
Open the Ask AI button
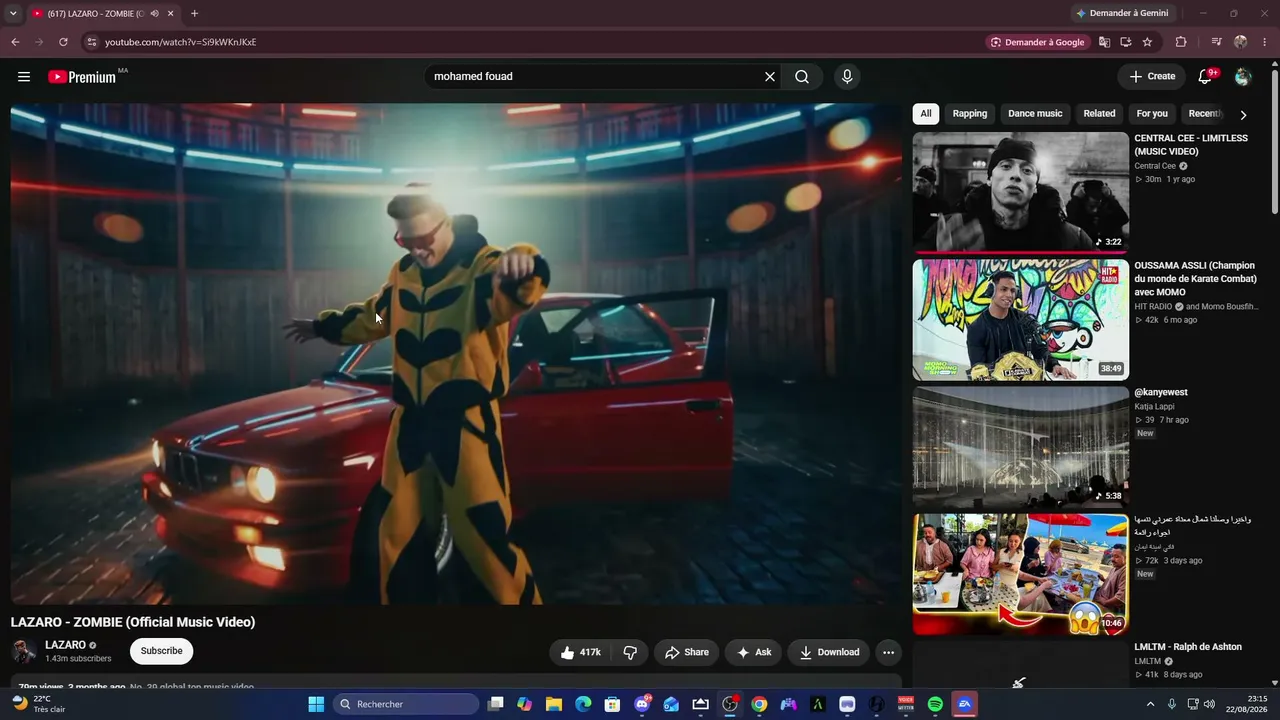754,652
